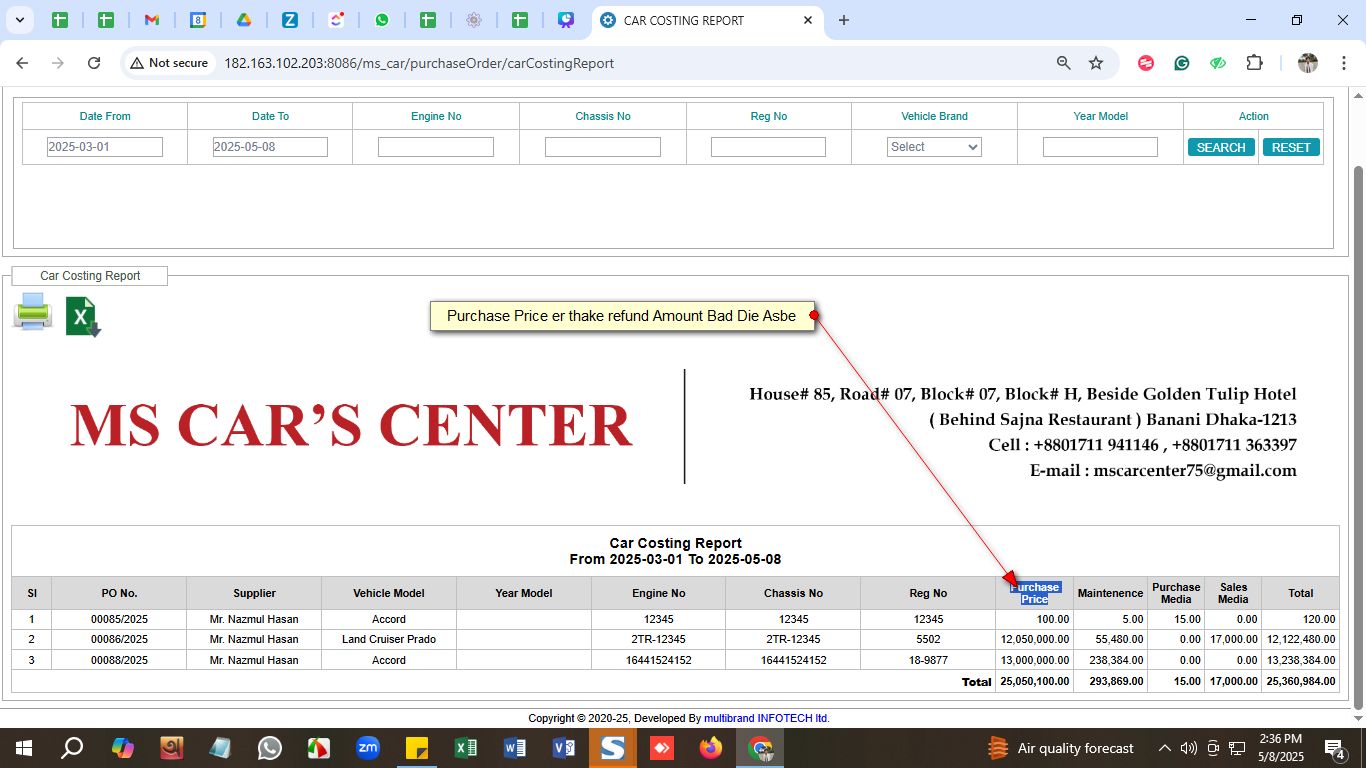Open the Not secure site info
Screen dimensions: 1366x768
(x=169, y=63)
